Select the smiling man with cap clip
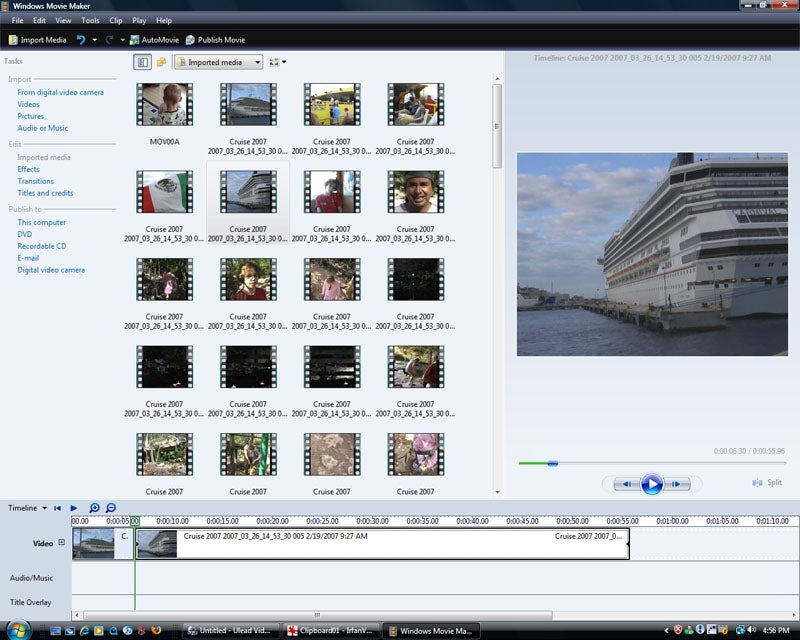Screen dimensions: 800x640 coord(415,192)
